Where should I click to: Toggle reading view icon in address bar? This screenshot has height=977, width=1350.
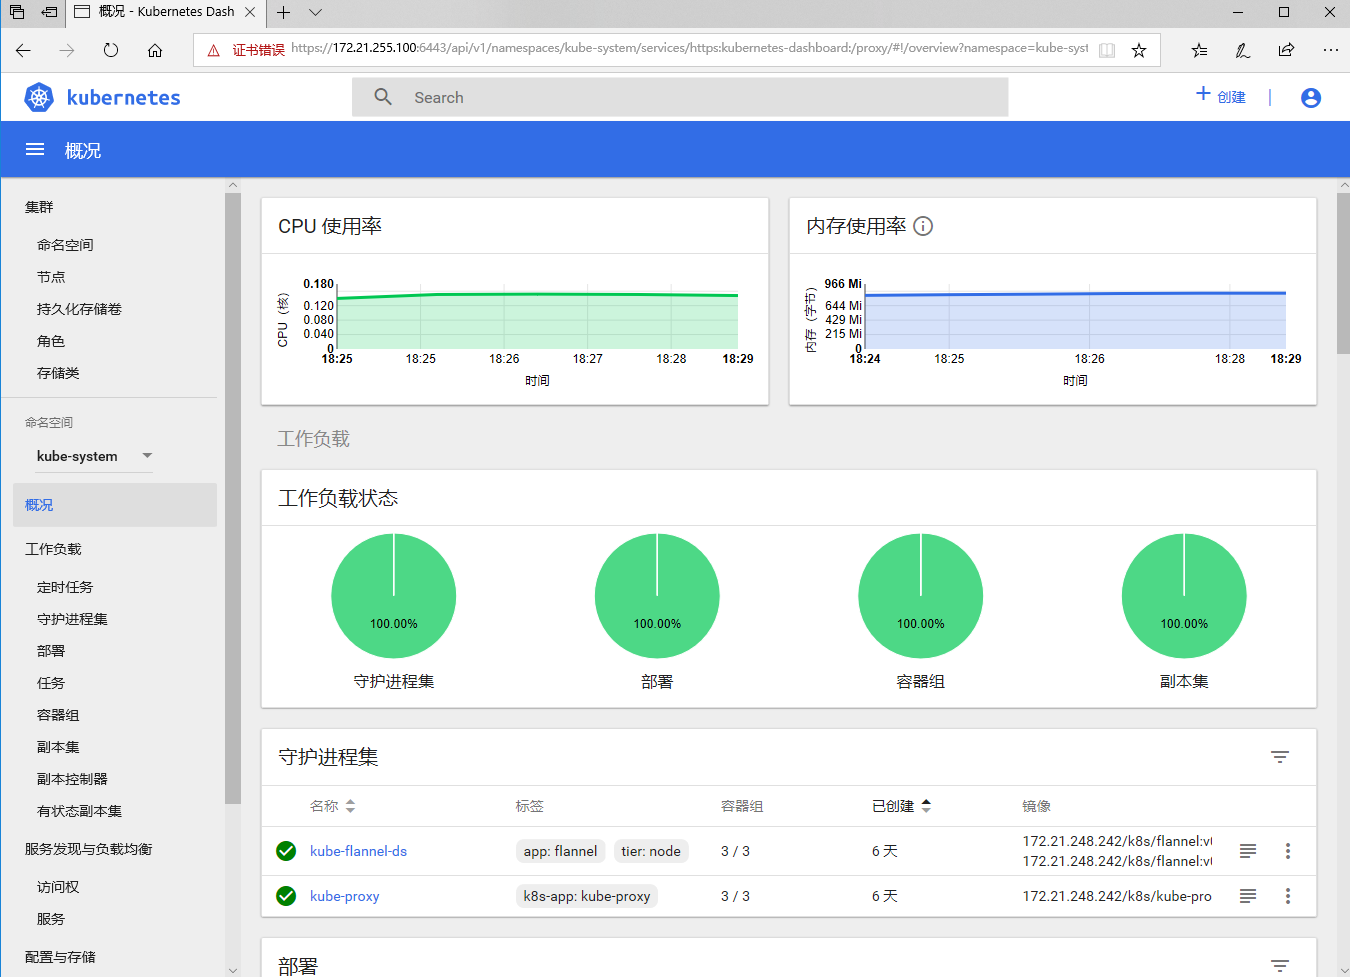(1107, 50)
